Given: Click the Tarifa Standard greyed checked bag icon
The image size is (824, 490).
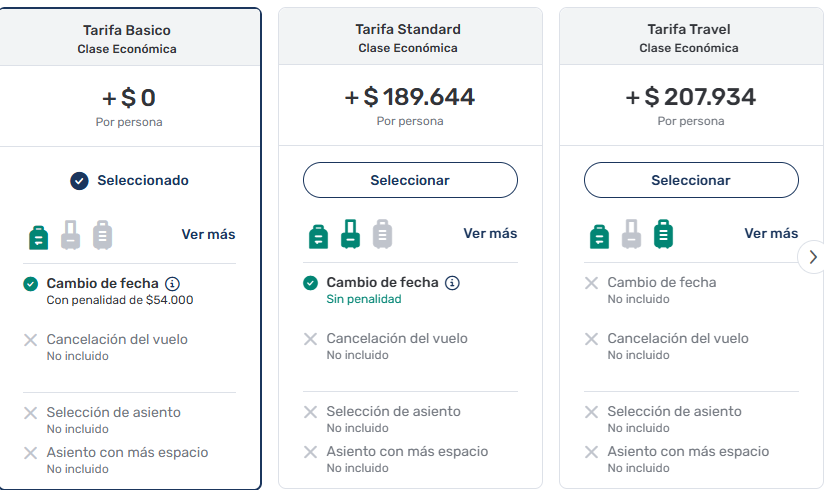Looking at the screenshot, I should coord(382,234).
